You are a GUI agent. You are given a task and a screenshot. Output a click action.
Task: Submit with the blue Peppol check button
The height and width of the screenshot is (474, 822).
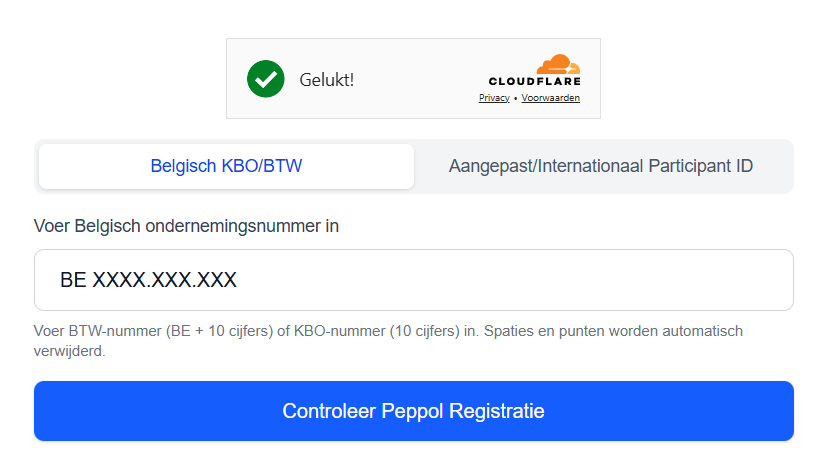[413, 411]
